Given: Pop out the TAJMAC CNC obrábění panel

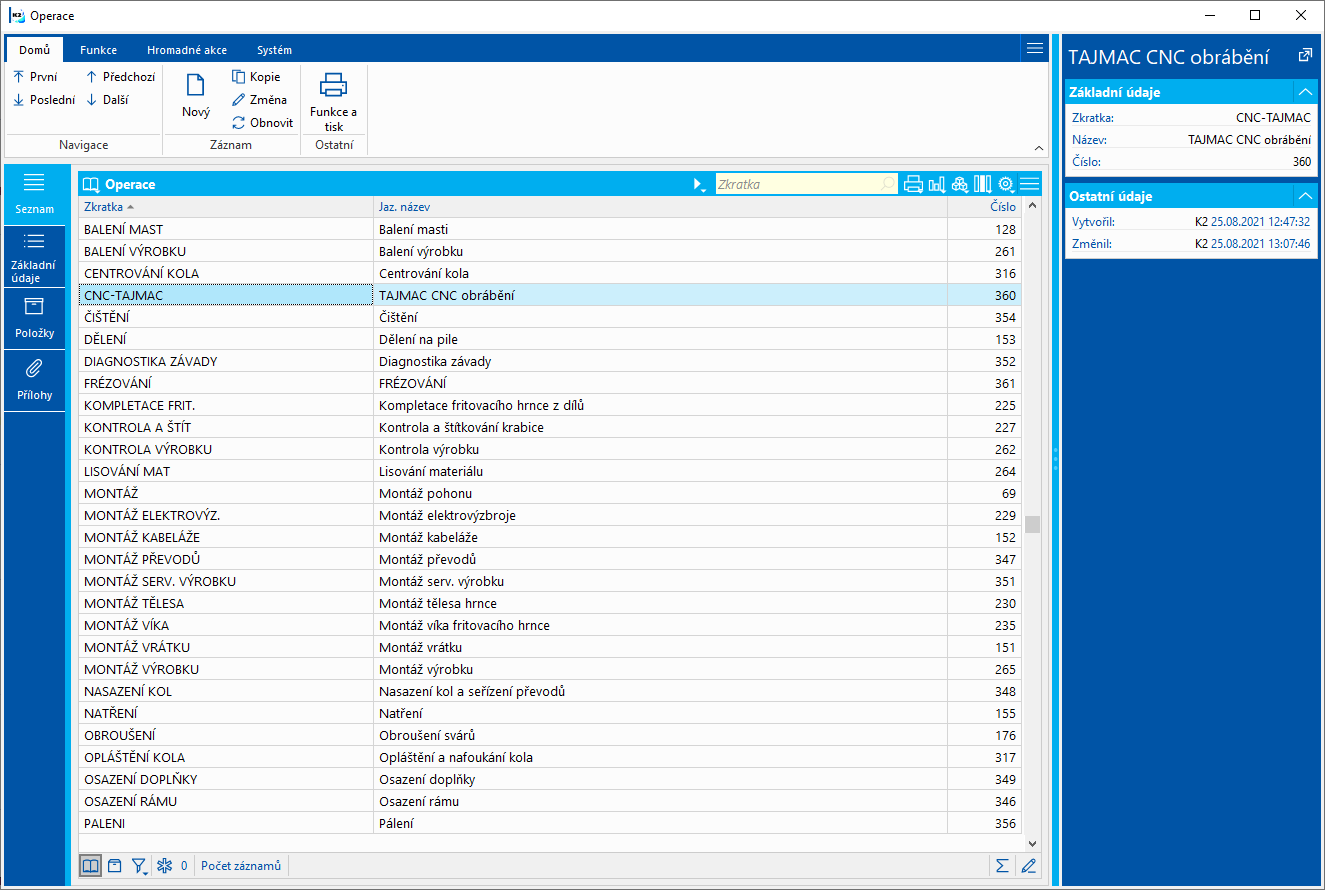Looking at the screenshot, I should [1304, 56].
